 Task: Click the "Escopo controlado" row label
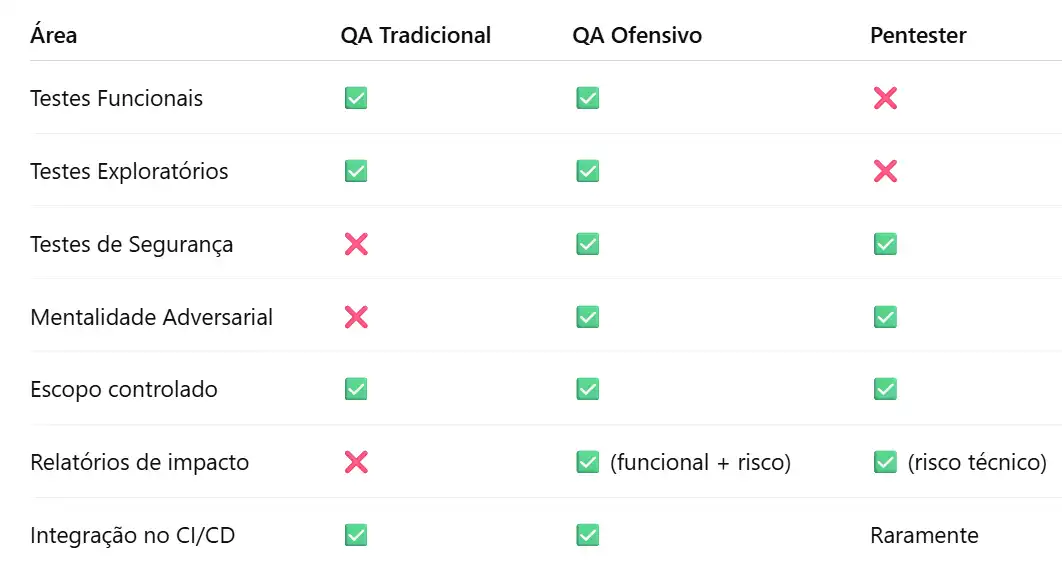pos(124,390)
